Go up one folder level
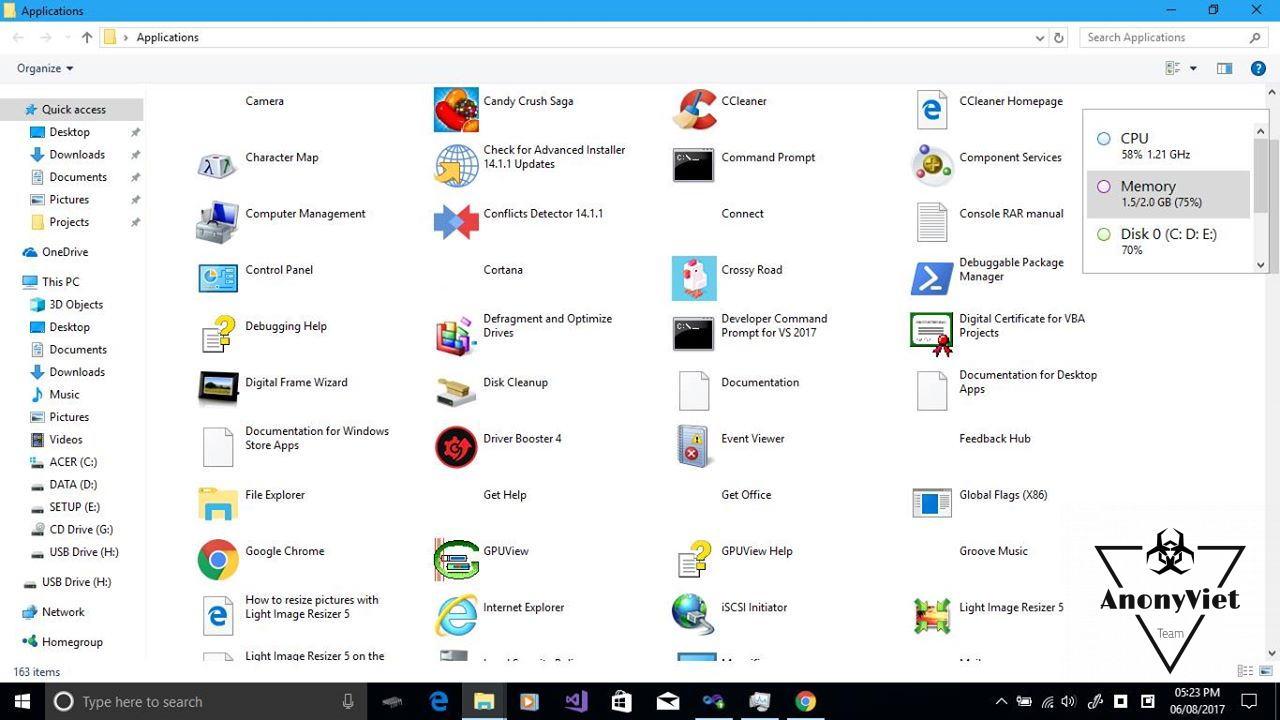 click(x=87, y=38)
